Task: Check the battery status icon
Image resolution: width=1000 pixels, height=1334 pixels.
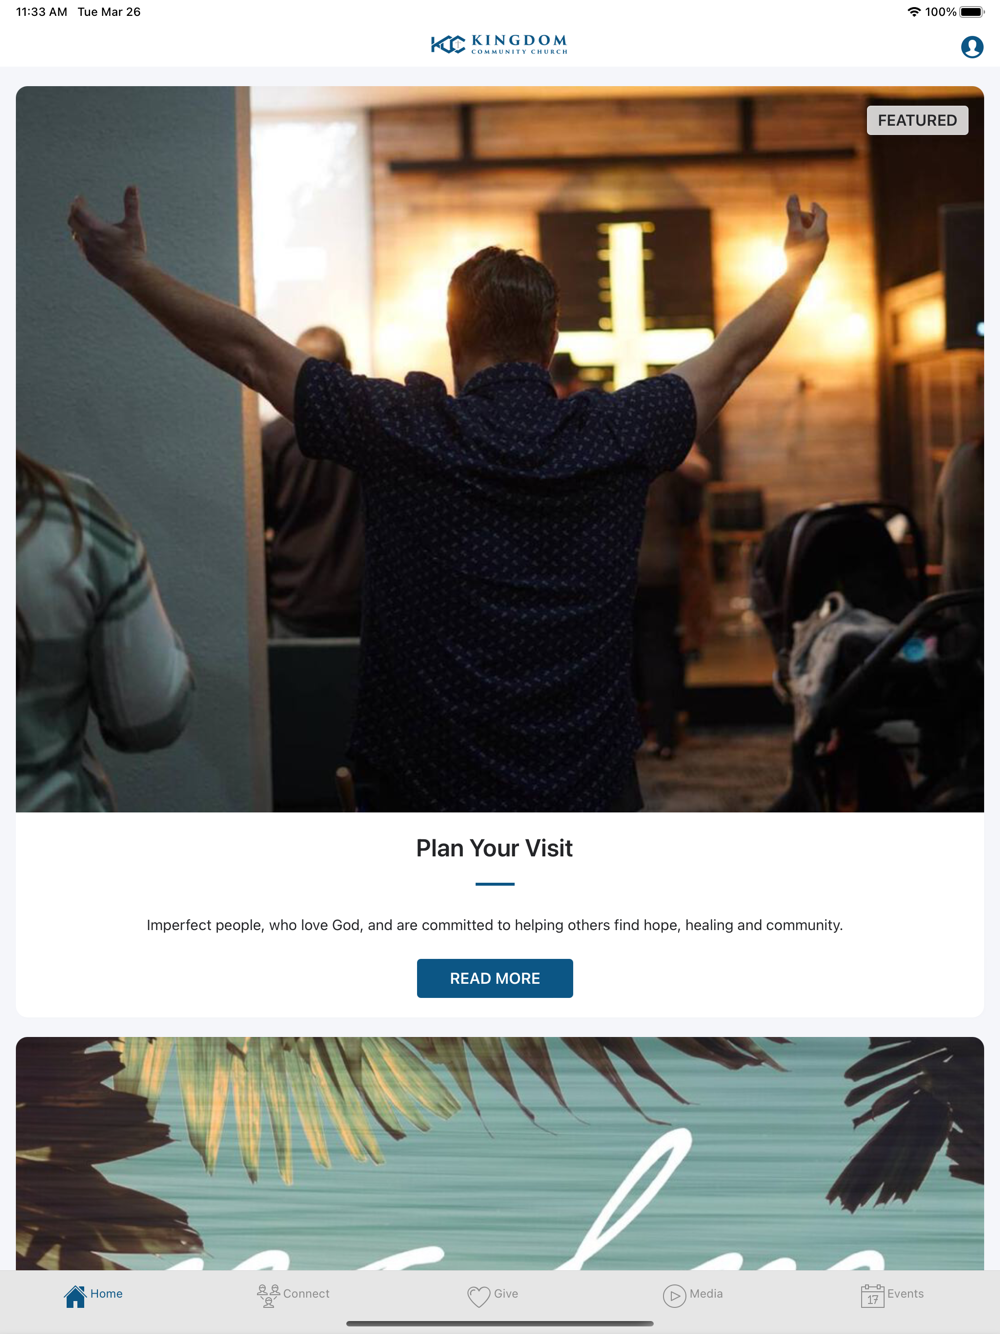Action: click(x=971, y=12)
